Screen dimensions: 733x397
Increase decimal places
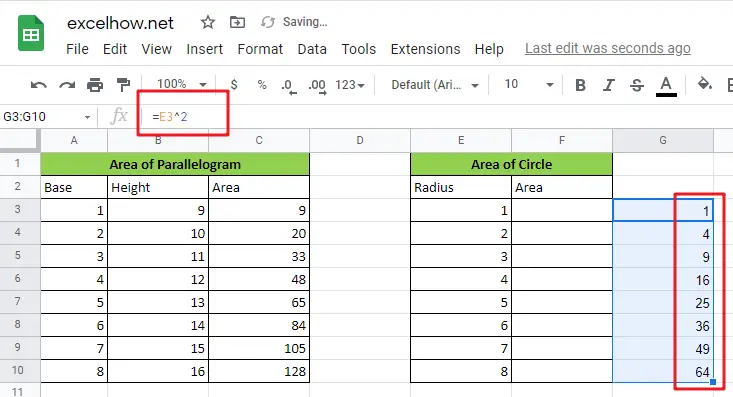click(317, 86)
